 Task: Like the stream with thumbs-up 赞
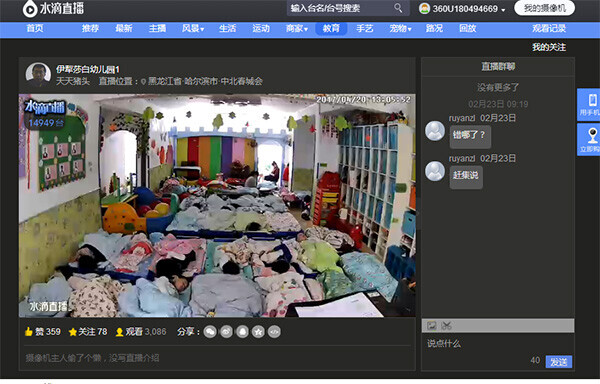click(x=42, y=332)
